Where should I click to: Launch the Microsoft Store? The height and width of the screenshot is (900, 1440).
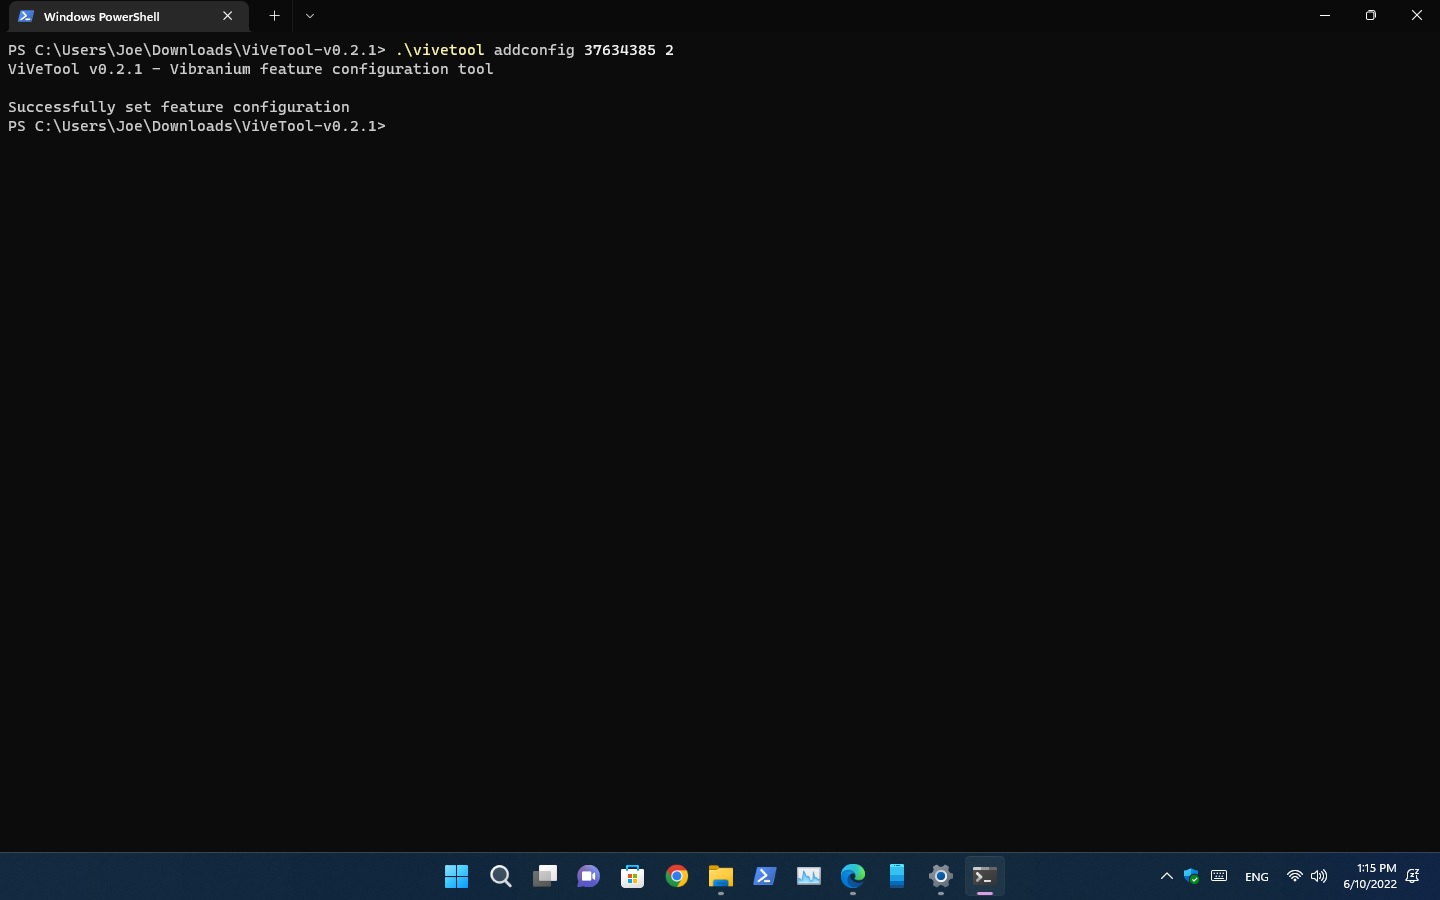[x=632, y=876]
